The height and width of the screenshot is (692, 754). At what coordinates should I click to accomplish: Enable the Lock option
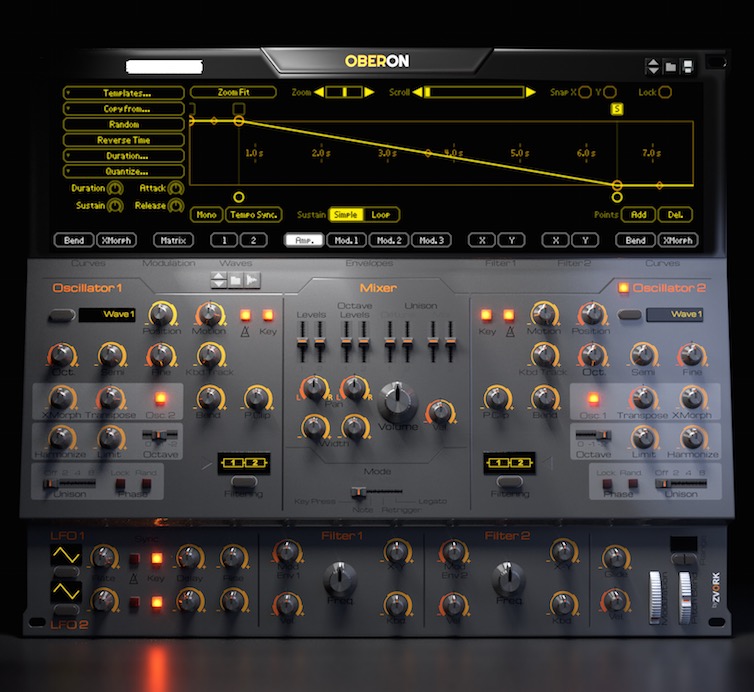pos(665,92)
